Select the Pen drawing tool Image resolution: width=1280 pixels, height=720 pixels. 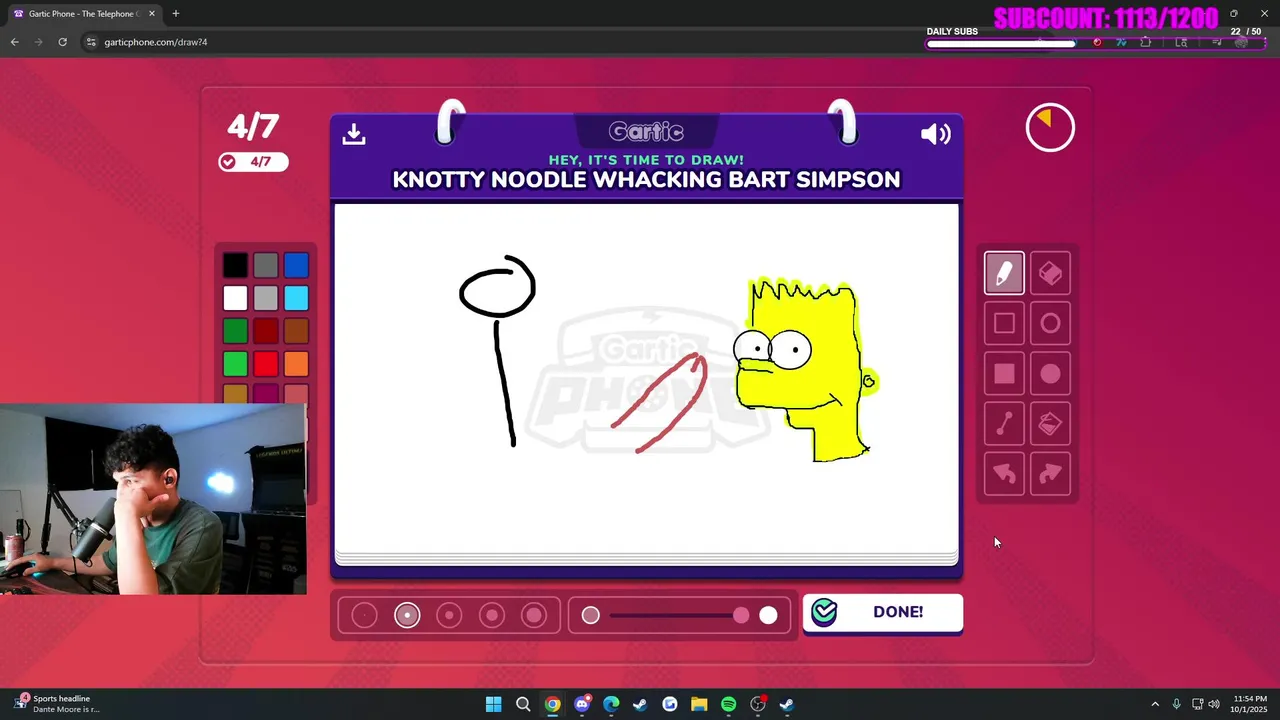(x=1004, y=273)
